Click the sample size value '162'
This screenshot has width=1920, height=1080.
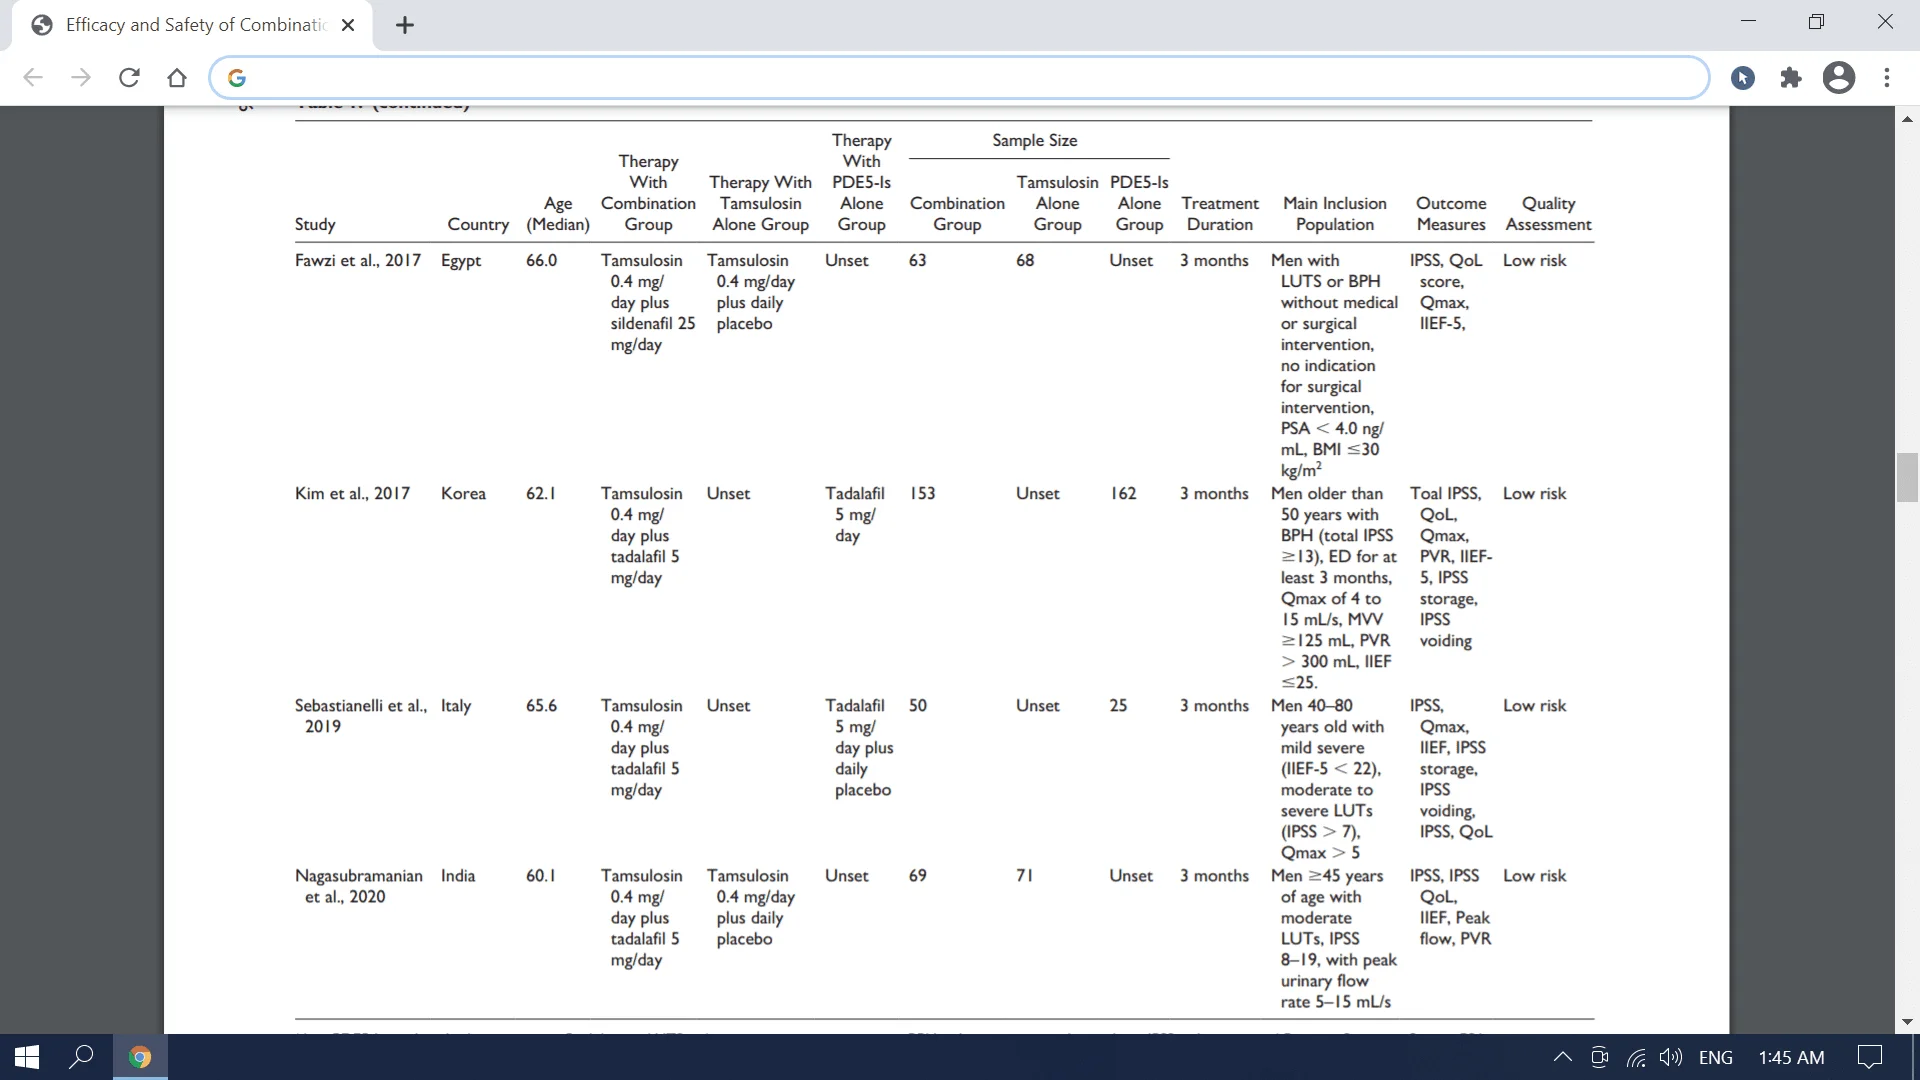1123,493
